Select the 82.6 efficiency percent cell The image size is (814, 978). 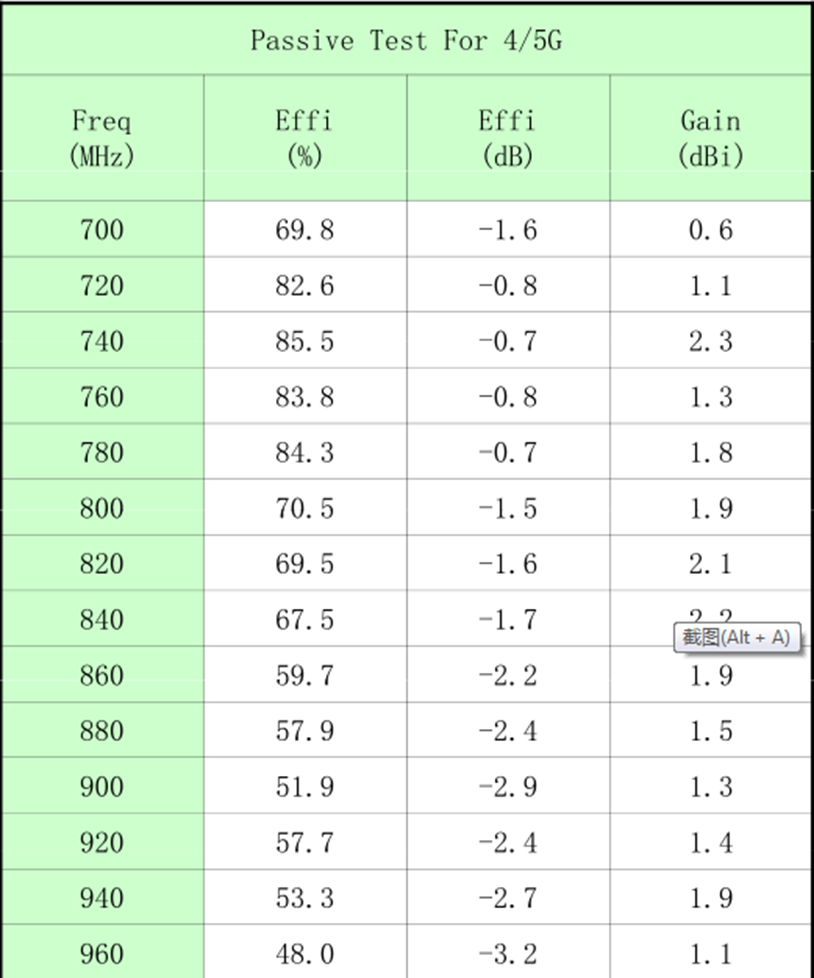coord(305,286)
